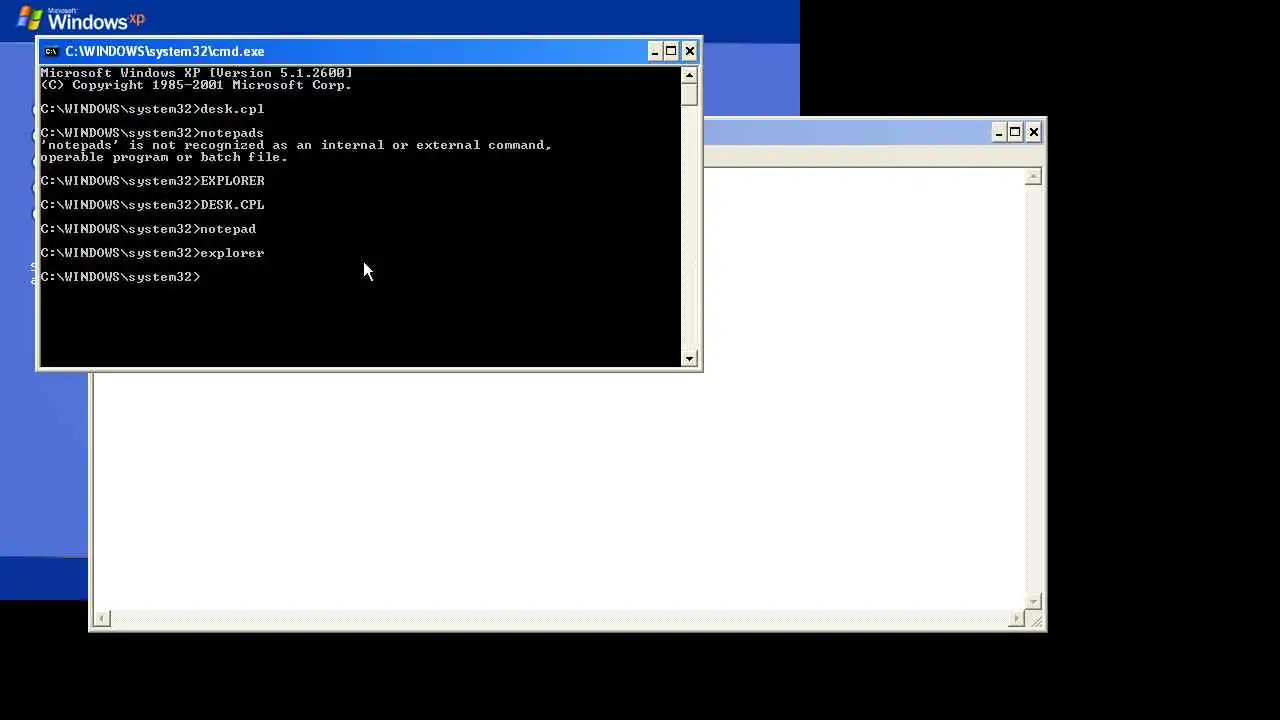Click Notepad vertical scrollbar down arrow
The width and height of the screenshot is (1280, 720).
click(1034, 601)
